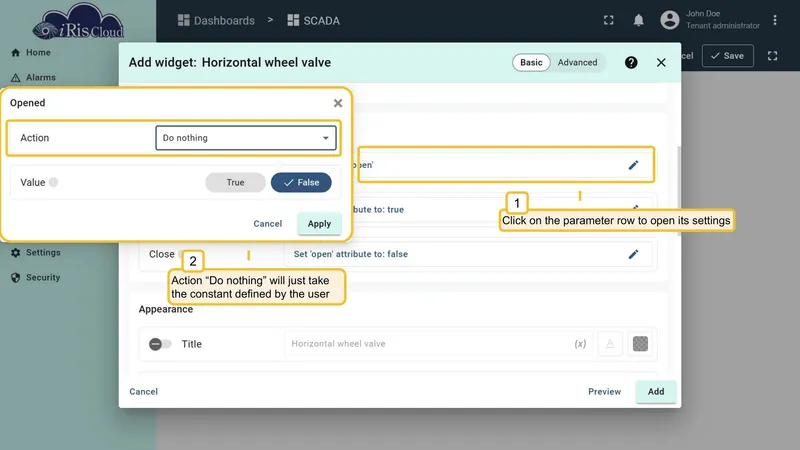This screenshot has width=800, height=450.
Task: Toggle the Title switch
Action: pos(160,344)
